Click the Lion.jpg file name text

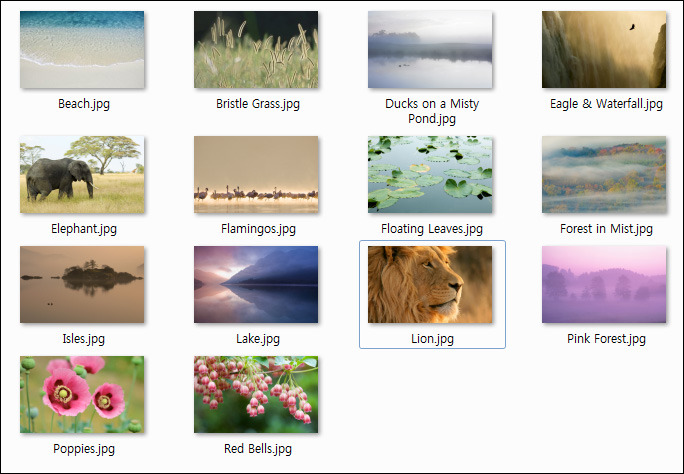[432, 339]
